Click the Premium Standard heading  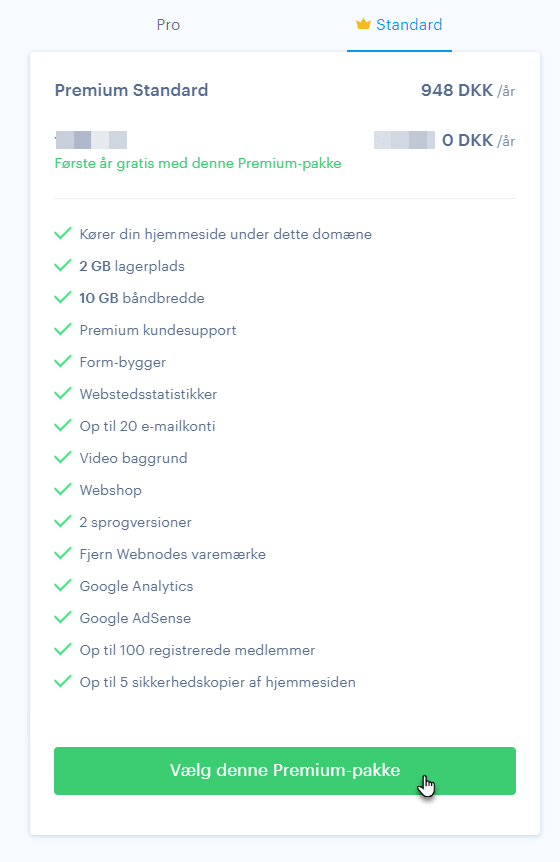pos(131,90)
